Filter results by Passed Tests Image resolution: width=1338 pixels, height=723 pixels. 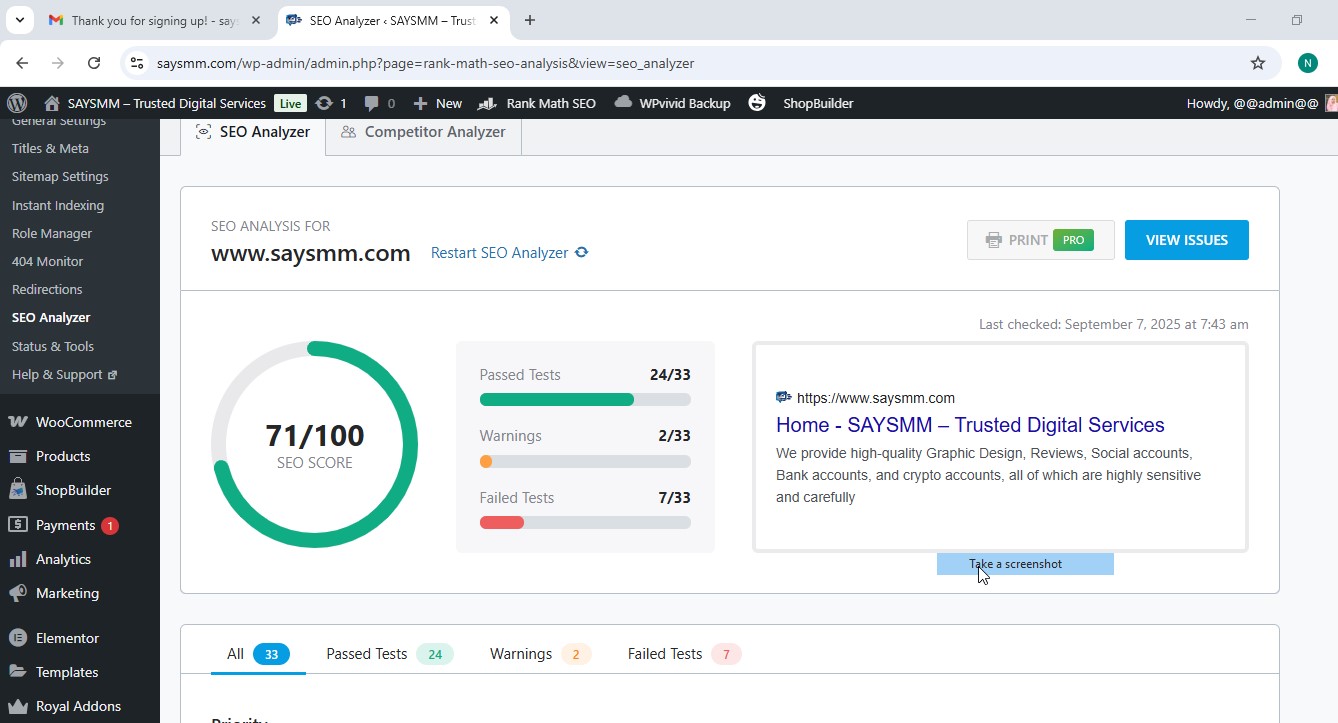pyautogui.click(x=366, y=653)
